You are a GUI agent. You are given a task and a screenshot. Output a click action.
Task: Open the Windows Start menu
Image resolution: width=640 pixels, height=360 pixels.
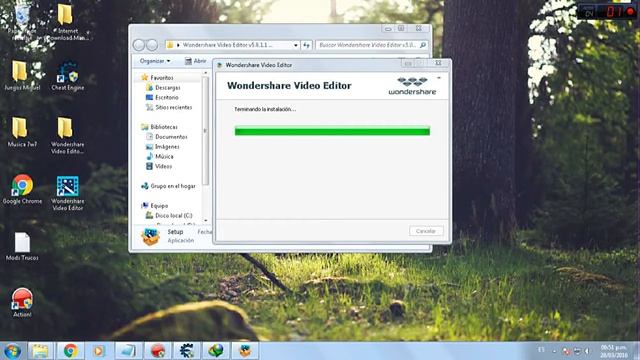pos(12,351)
